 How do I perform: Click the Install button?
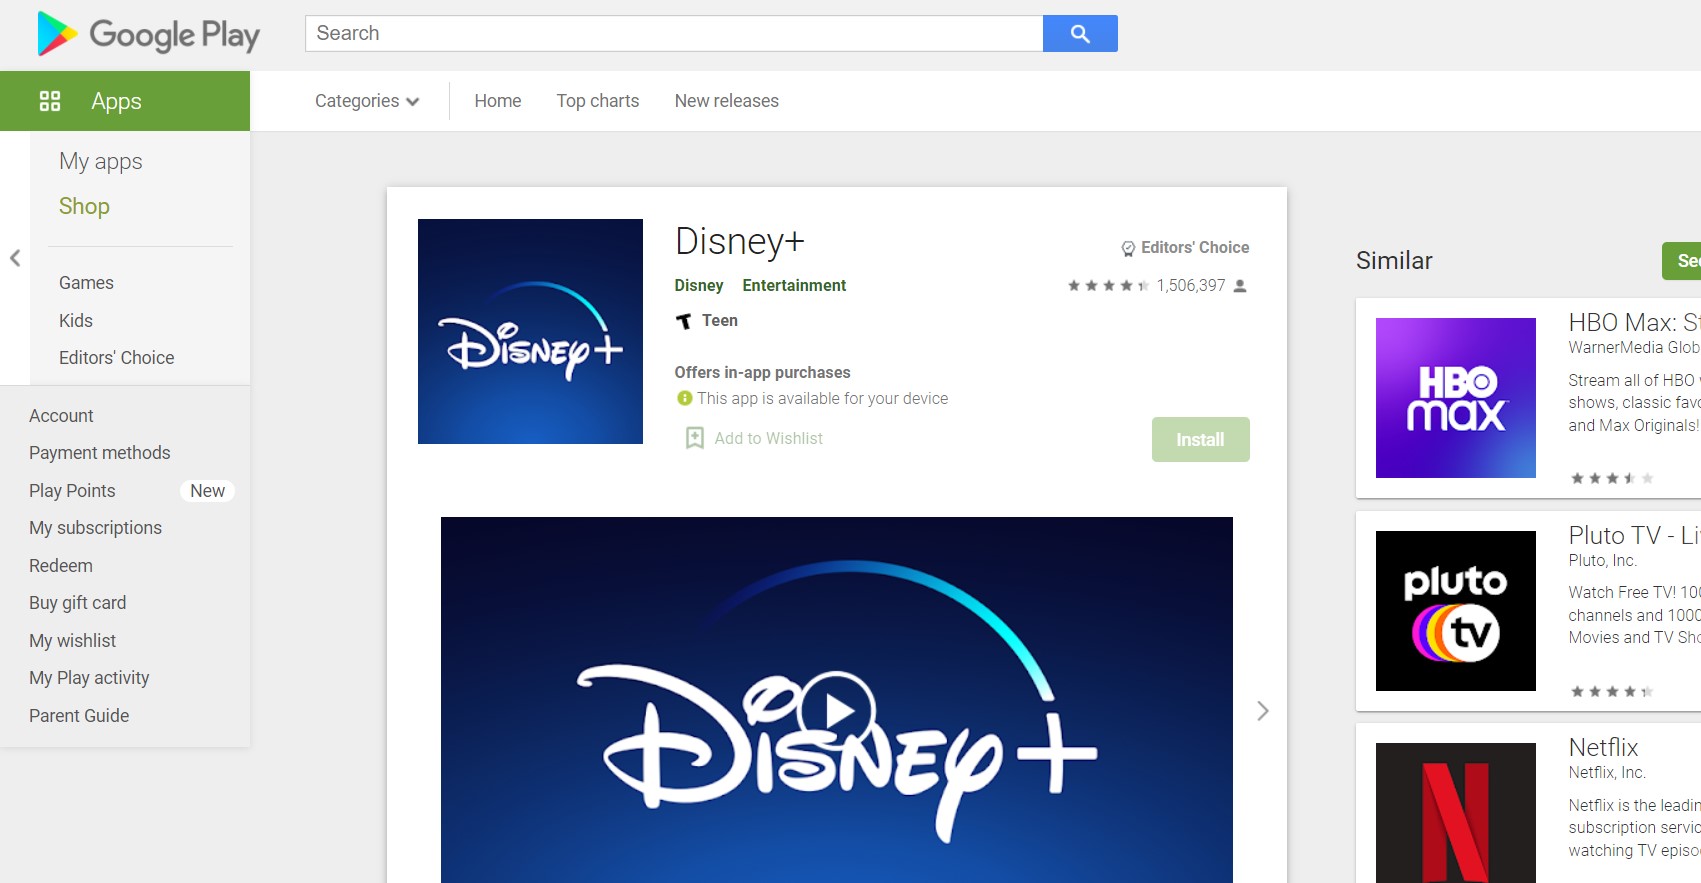click(1200, 440)
